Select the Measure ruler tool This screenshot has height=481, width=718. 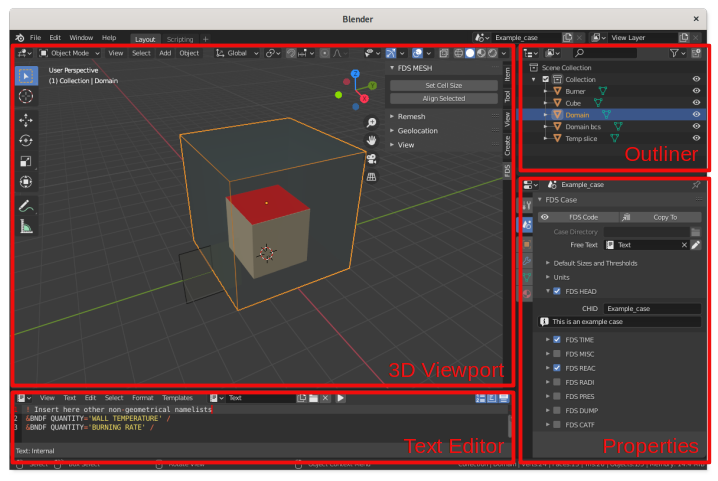click(26, 226)
